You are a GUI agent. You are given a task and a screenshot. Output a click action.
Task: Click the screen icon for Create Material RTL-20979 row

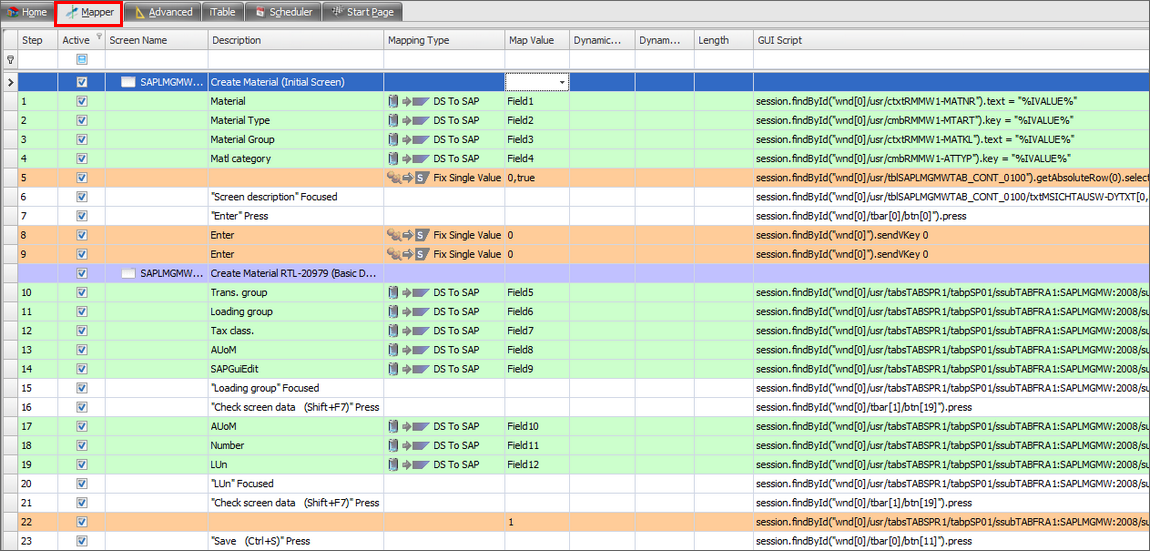tap(128, 273)
